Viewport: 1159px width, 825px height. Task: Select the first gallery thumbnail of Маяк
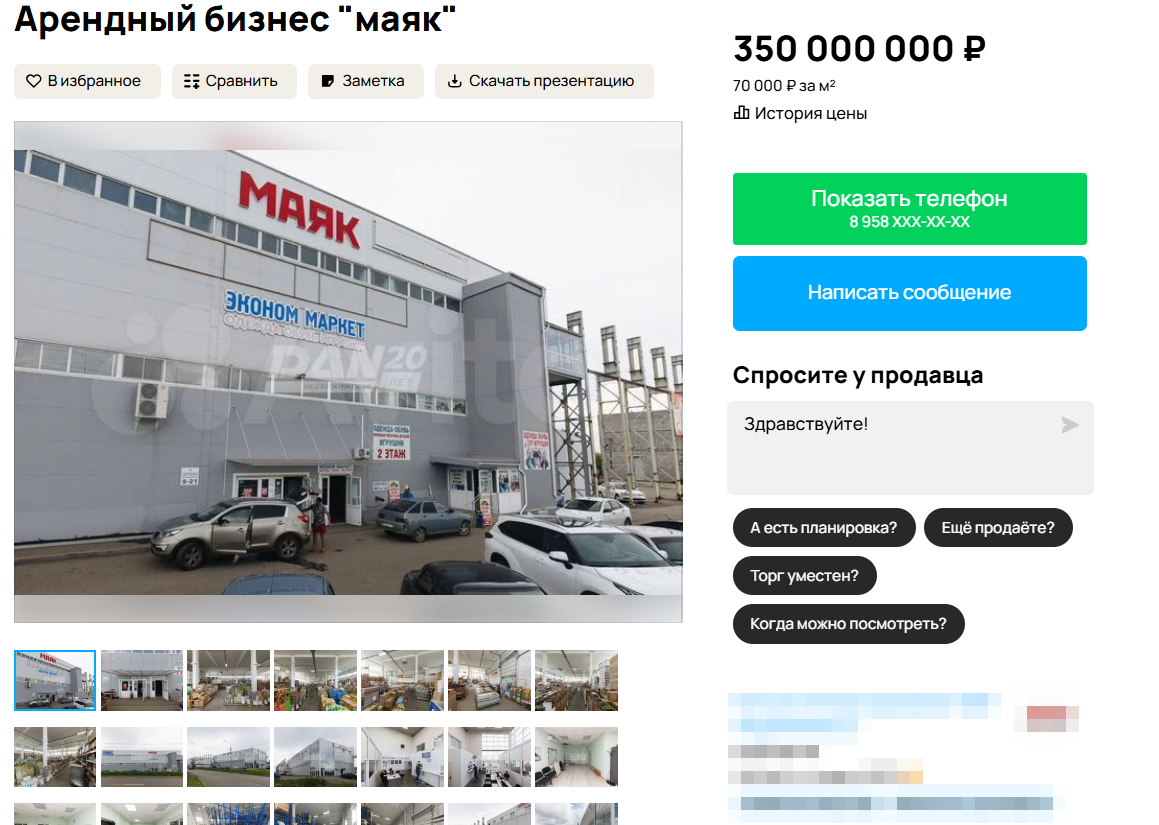(x=55, y=680)
